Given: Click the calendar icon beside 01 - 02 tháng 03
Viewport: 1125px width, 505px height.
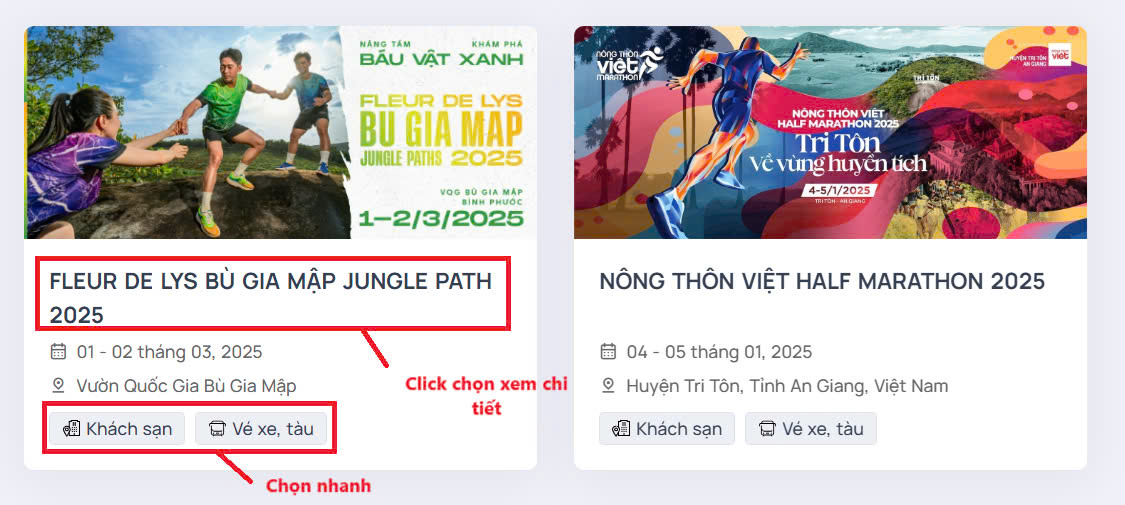Looking at the screenshot, I should 58,351.
